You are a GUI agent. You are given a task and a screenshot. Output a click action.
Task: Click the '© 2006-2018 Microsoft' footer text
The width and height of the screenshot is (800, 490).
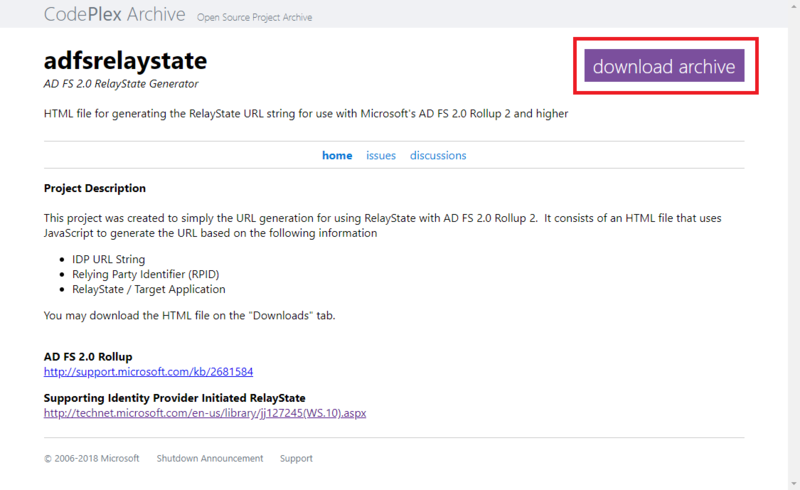click(x=91, y=458)
